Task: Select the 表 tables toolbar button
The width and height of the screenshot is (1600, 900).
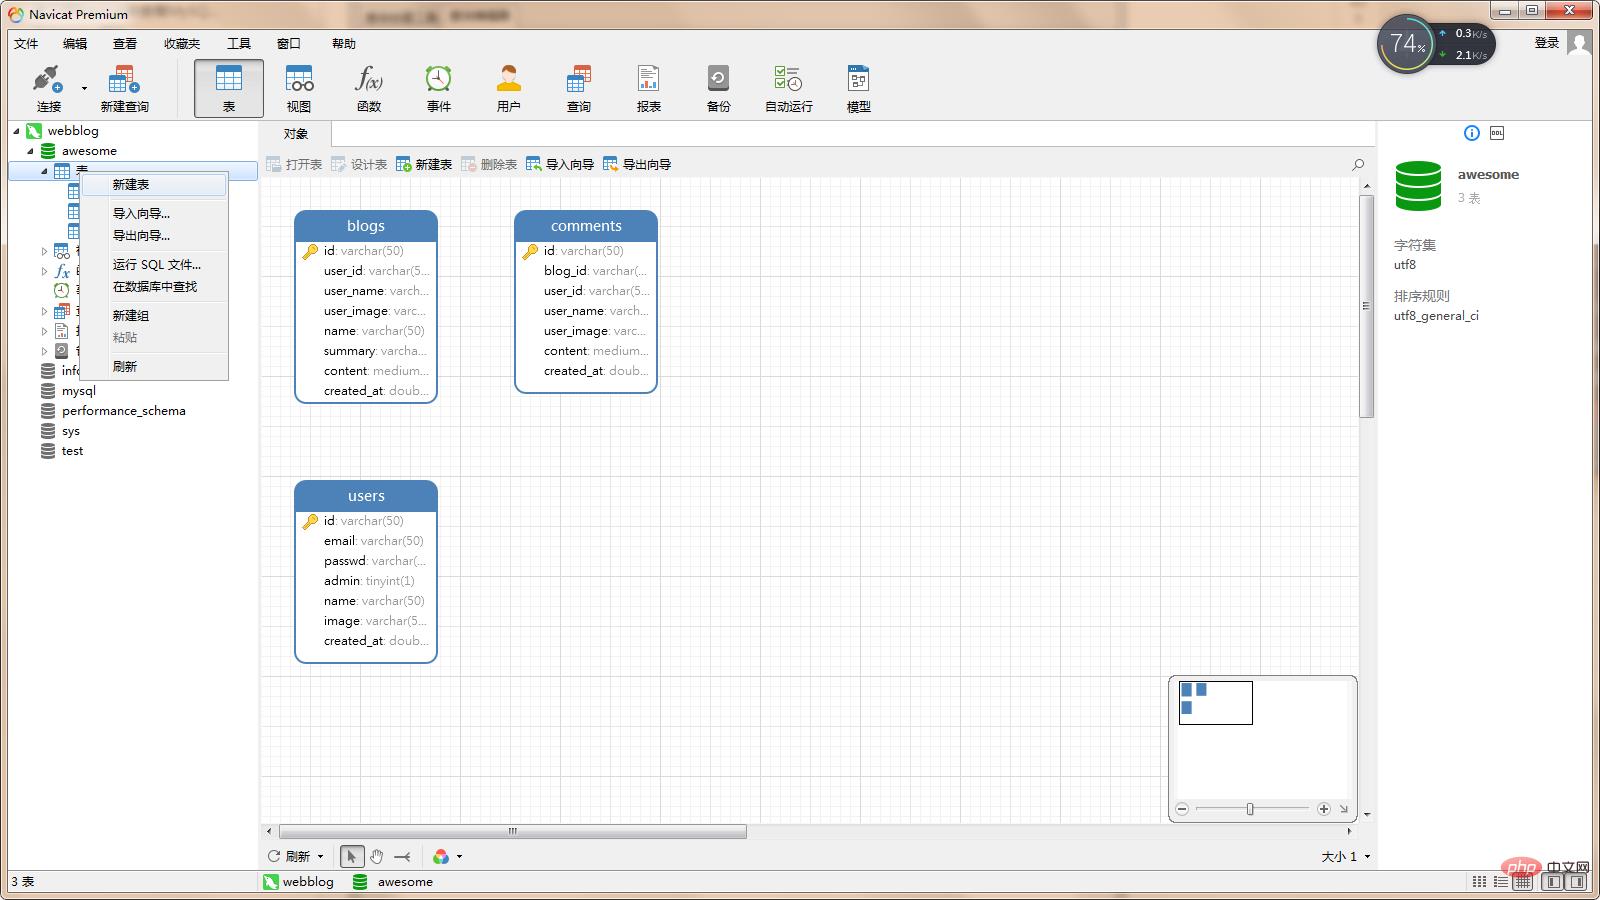Action: [x=229, y=88]
